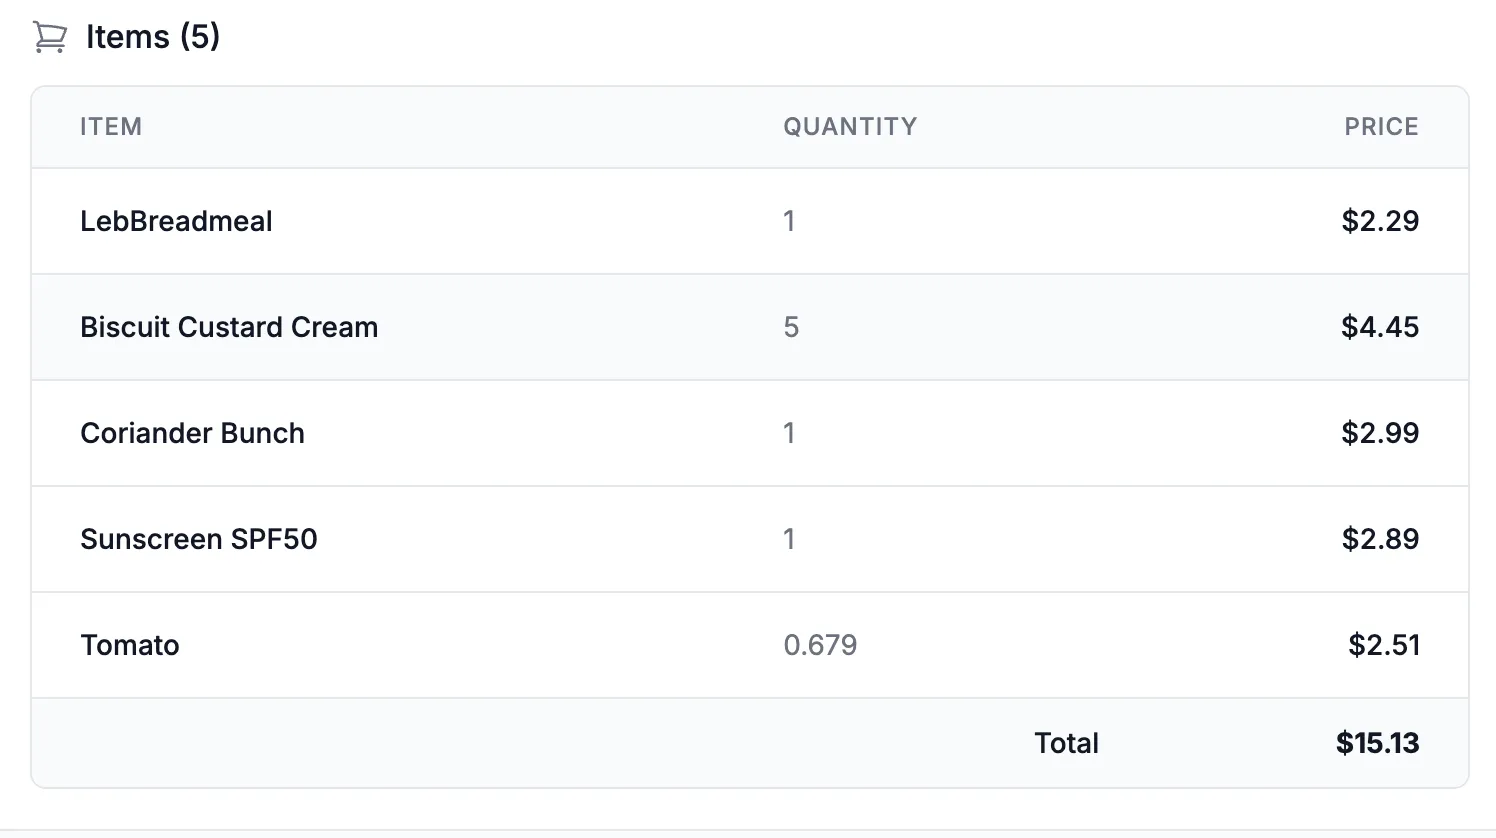Sort by the PRICE column header
The height and width of the screenshot is (838, 1496).
pyautogui.click(x=1380, y=126)
